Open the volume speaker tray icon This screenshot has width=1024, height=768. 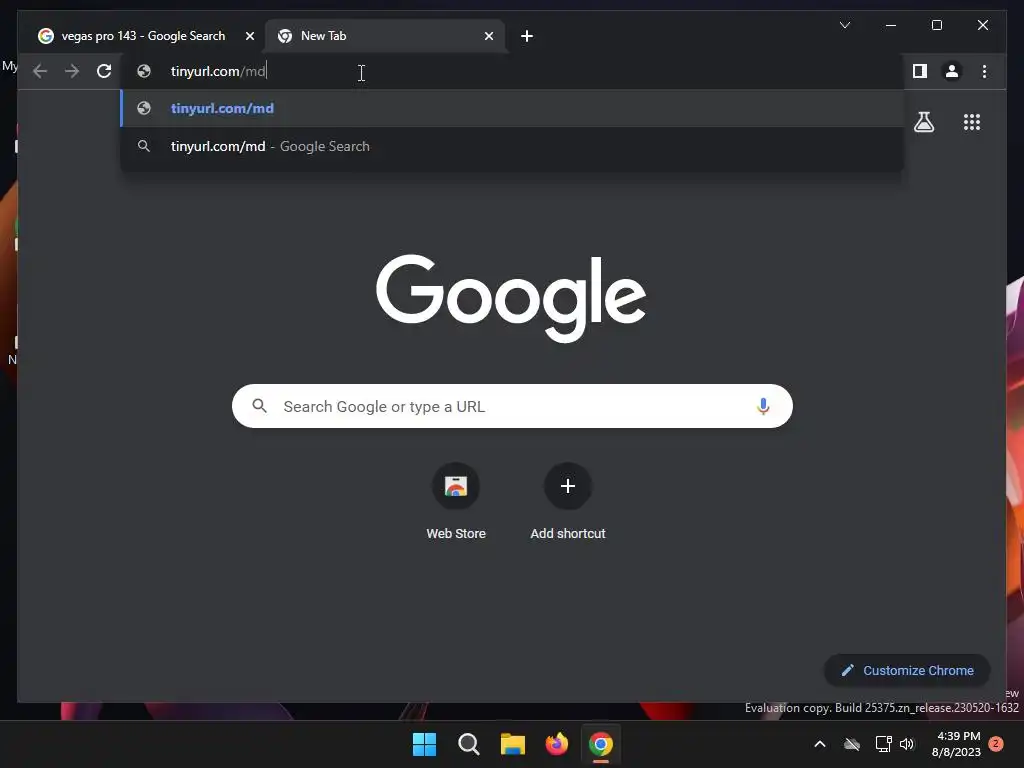(x=907, y=744)
